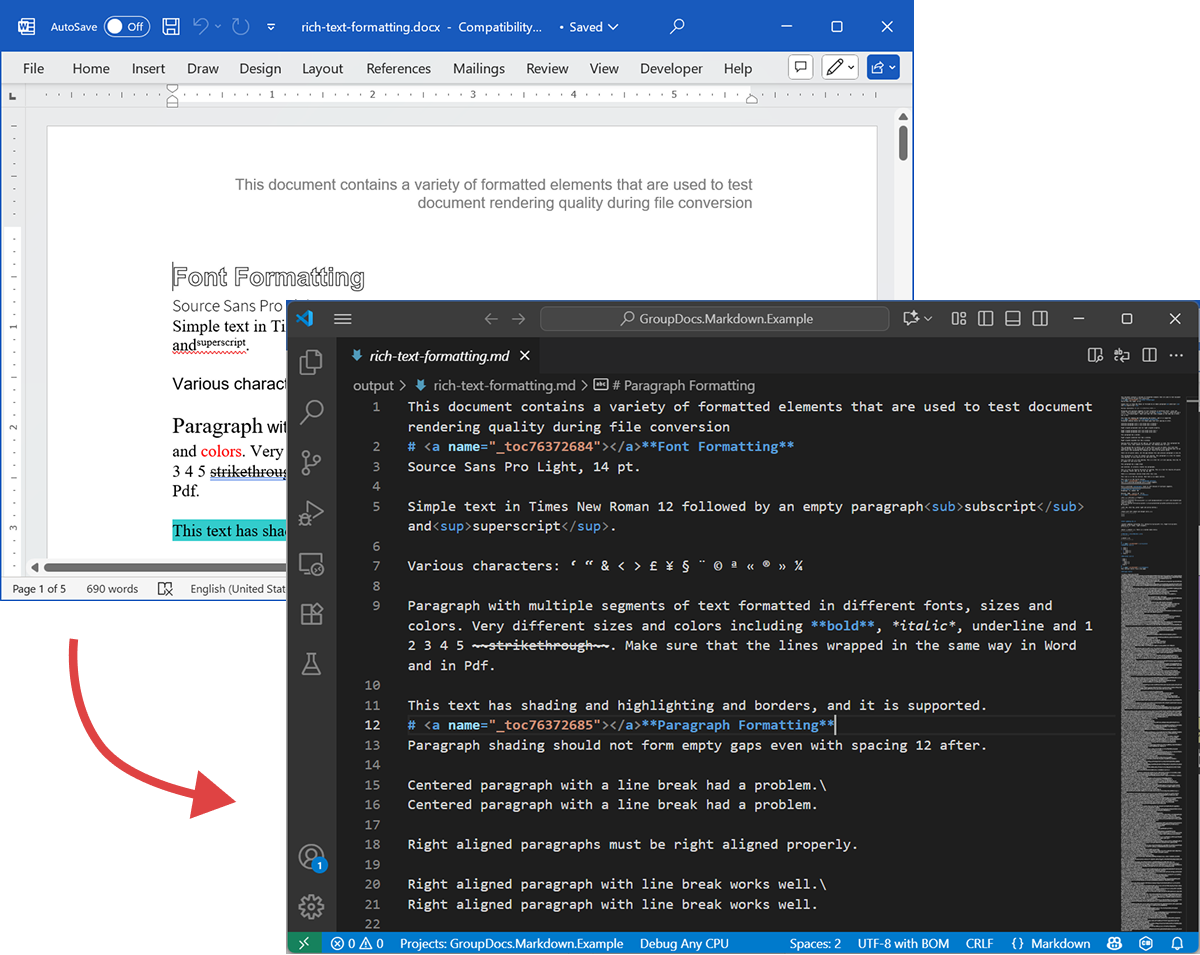Open word count via 690 words label
The width and height of the screenshot is (1200, 955).
112,589
